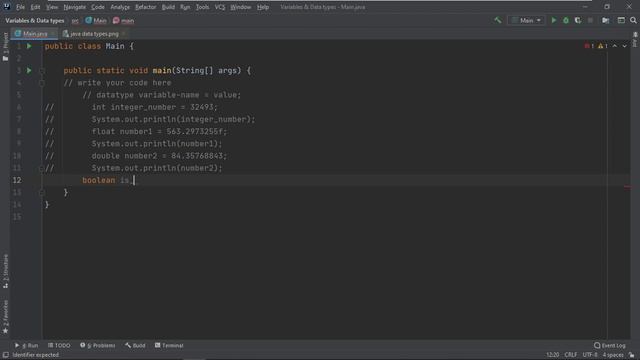Run the Main configuration with green play button
Screen dimensions: 640x360
[554, 20]
